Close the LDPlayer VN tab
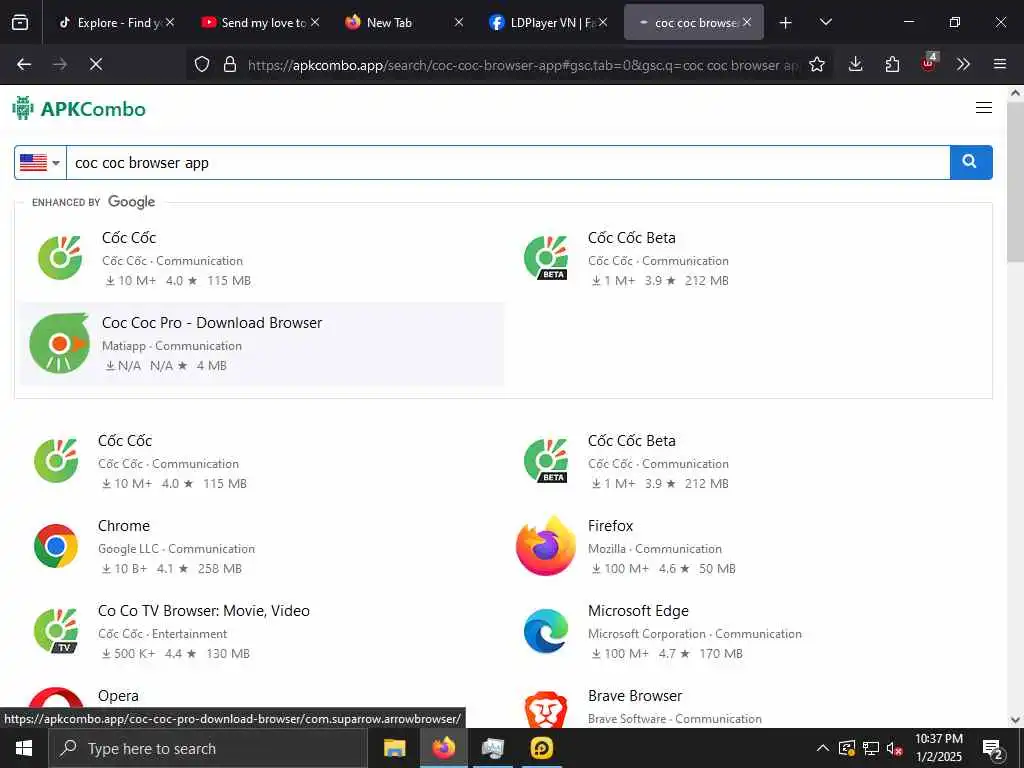The width and height of the screenshot is (1024, 768). pos(603,22)
